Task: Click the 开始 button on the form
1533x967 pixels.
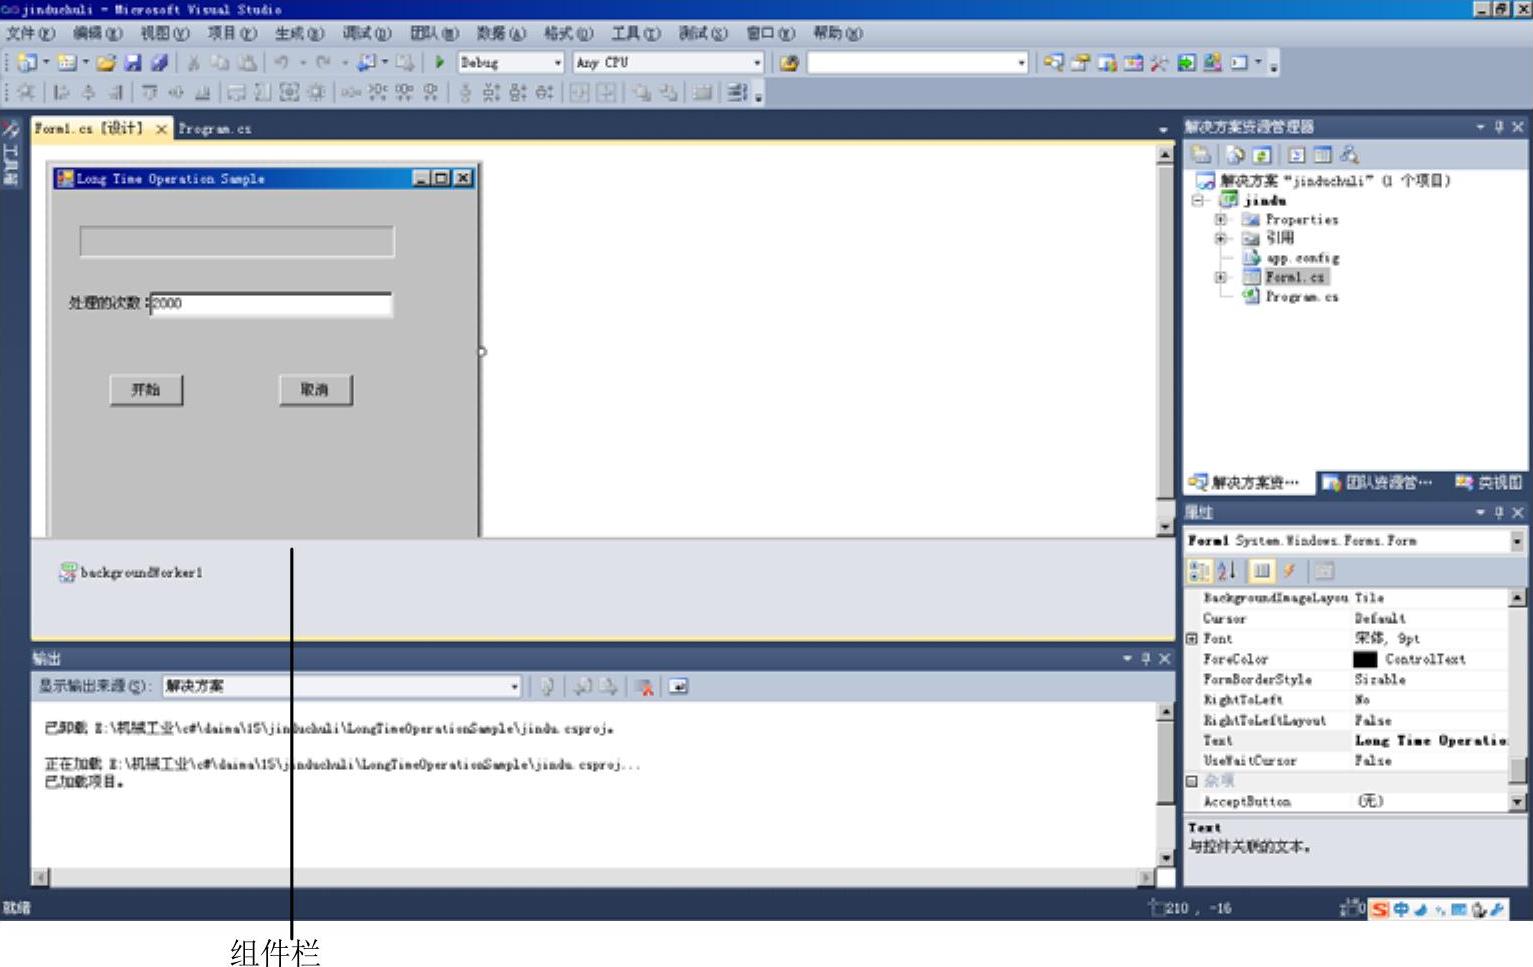Action: (x=146, y=390)
